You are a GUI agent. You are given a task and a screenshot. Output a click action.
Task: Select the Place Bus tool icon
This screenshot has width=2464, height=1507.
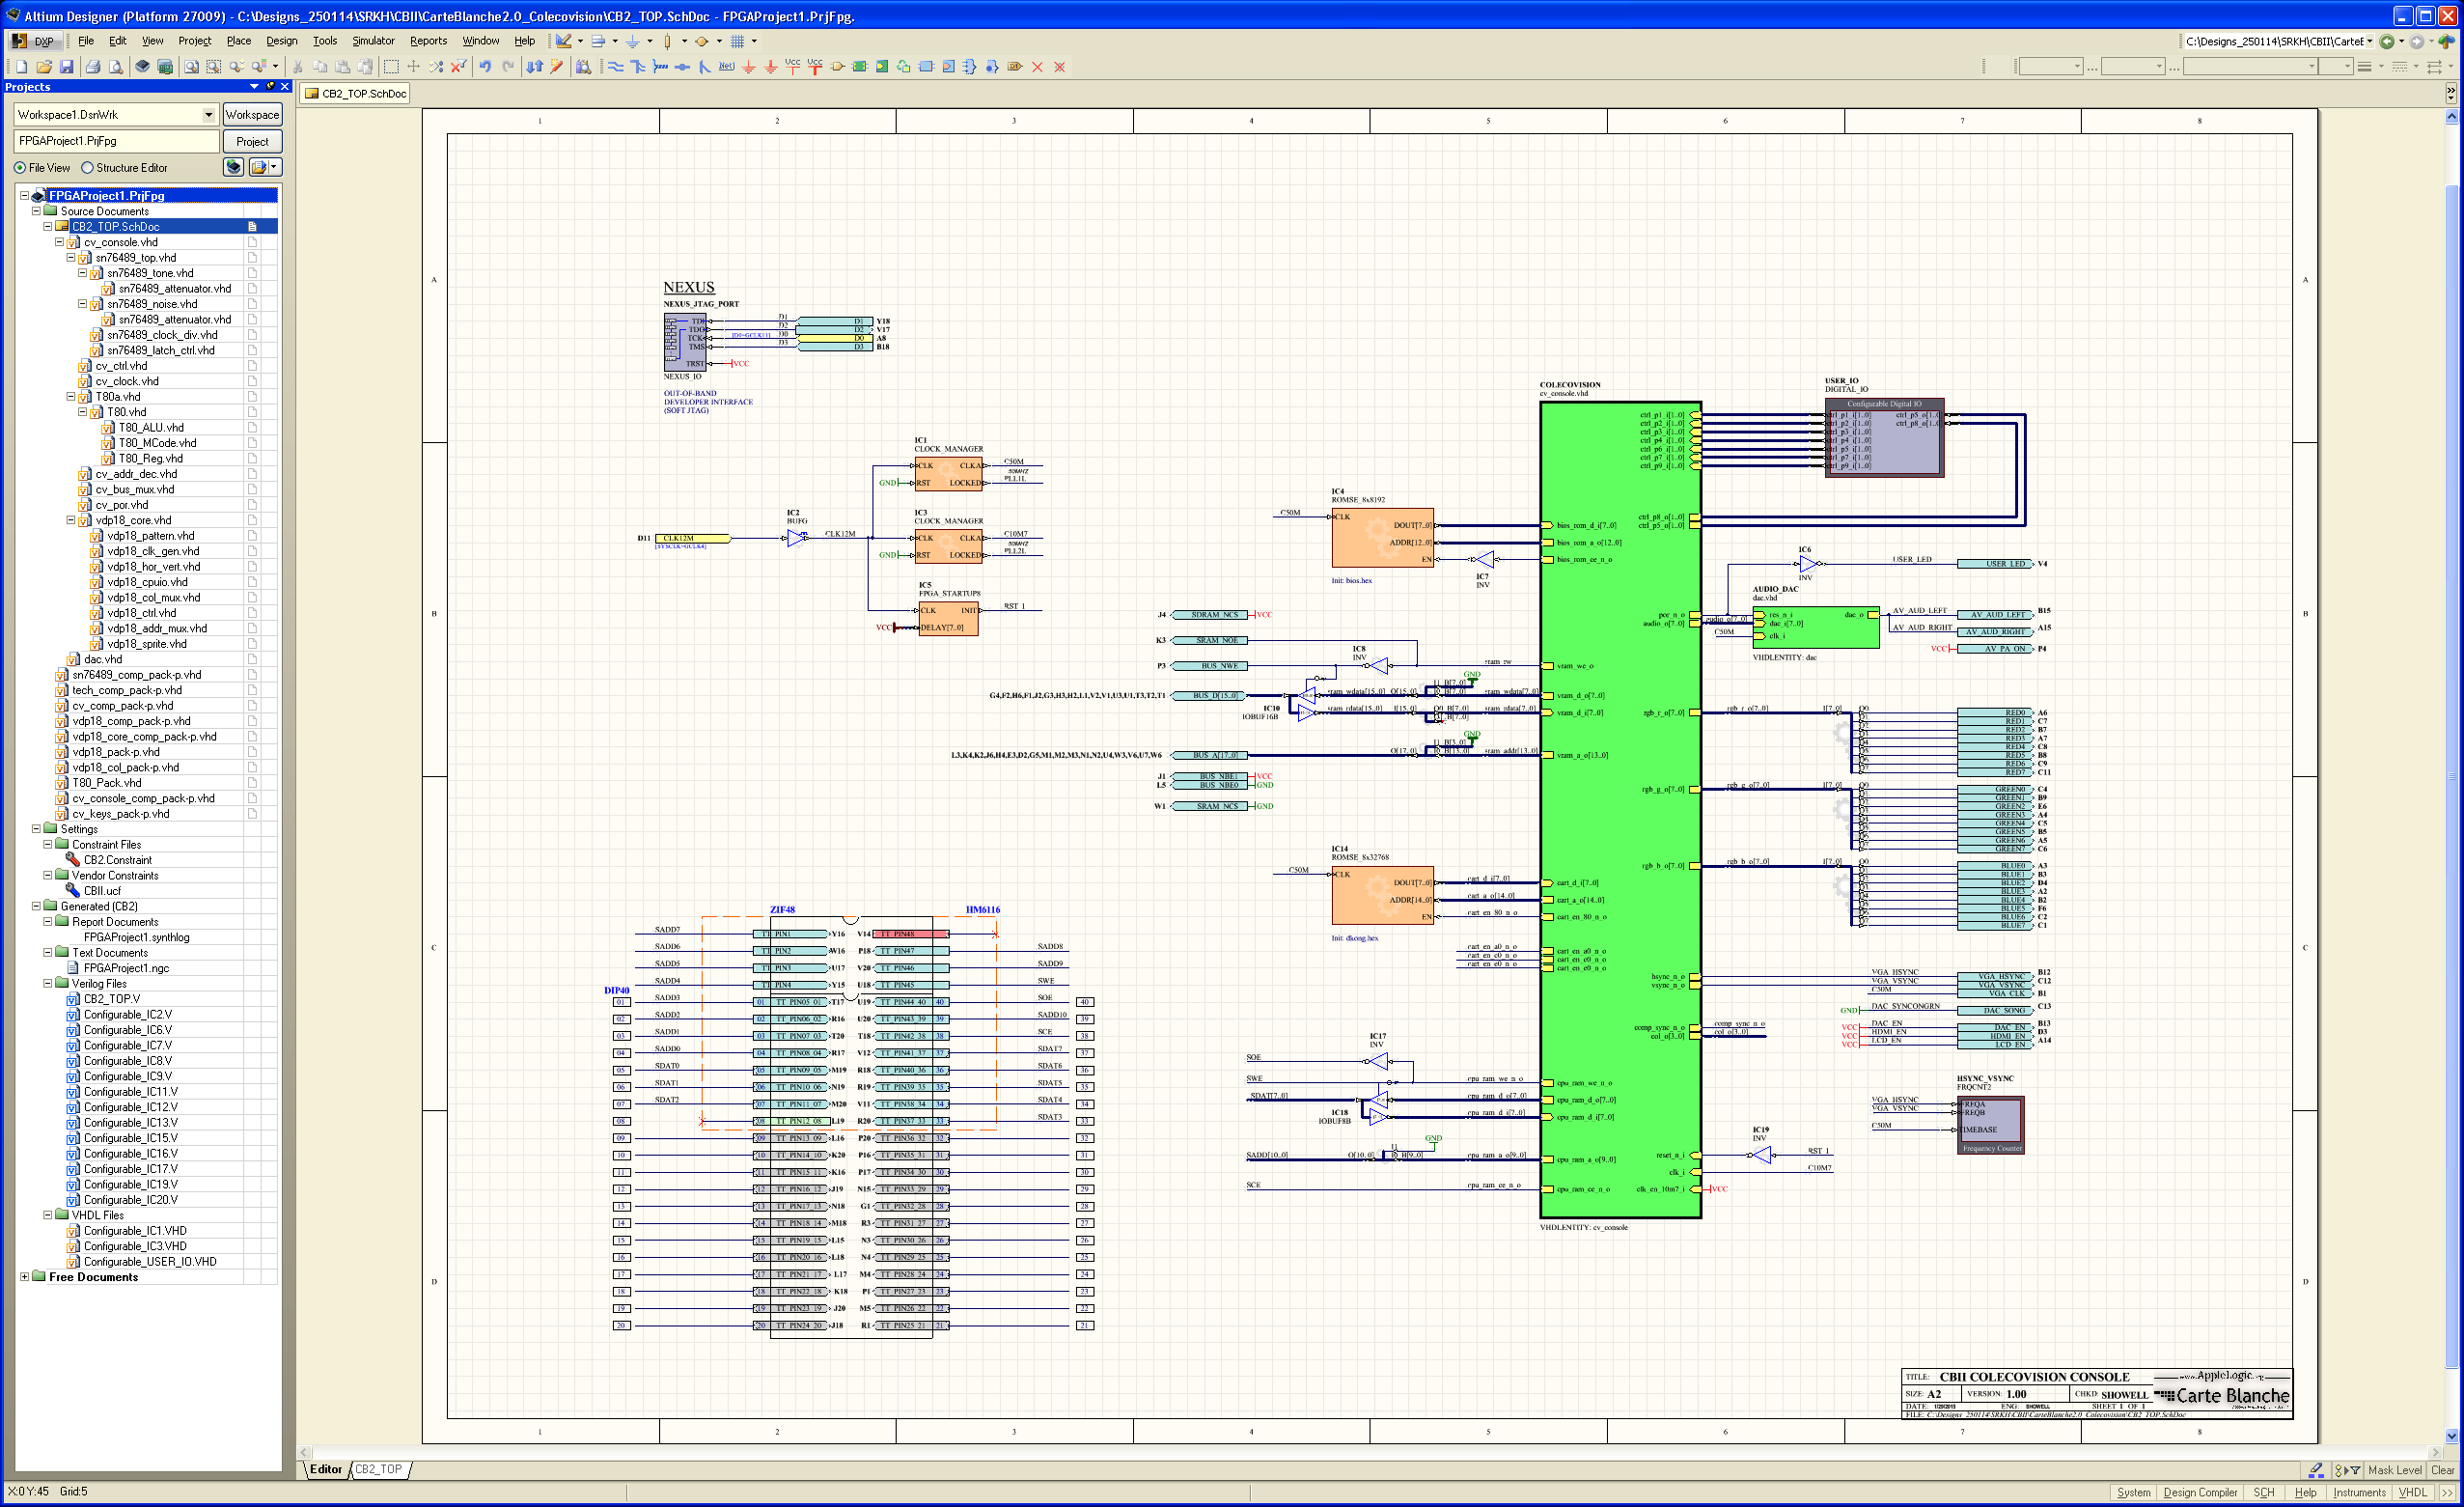[x=638, y=67]
